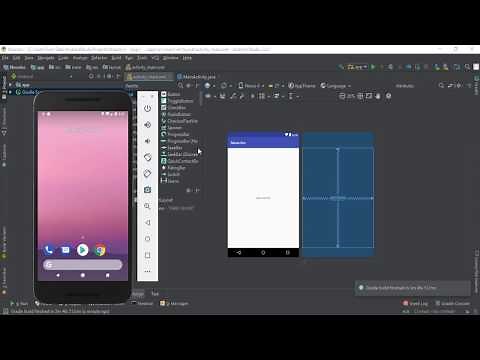Click Gradle build finished notification

tap(412, 288)
